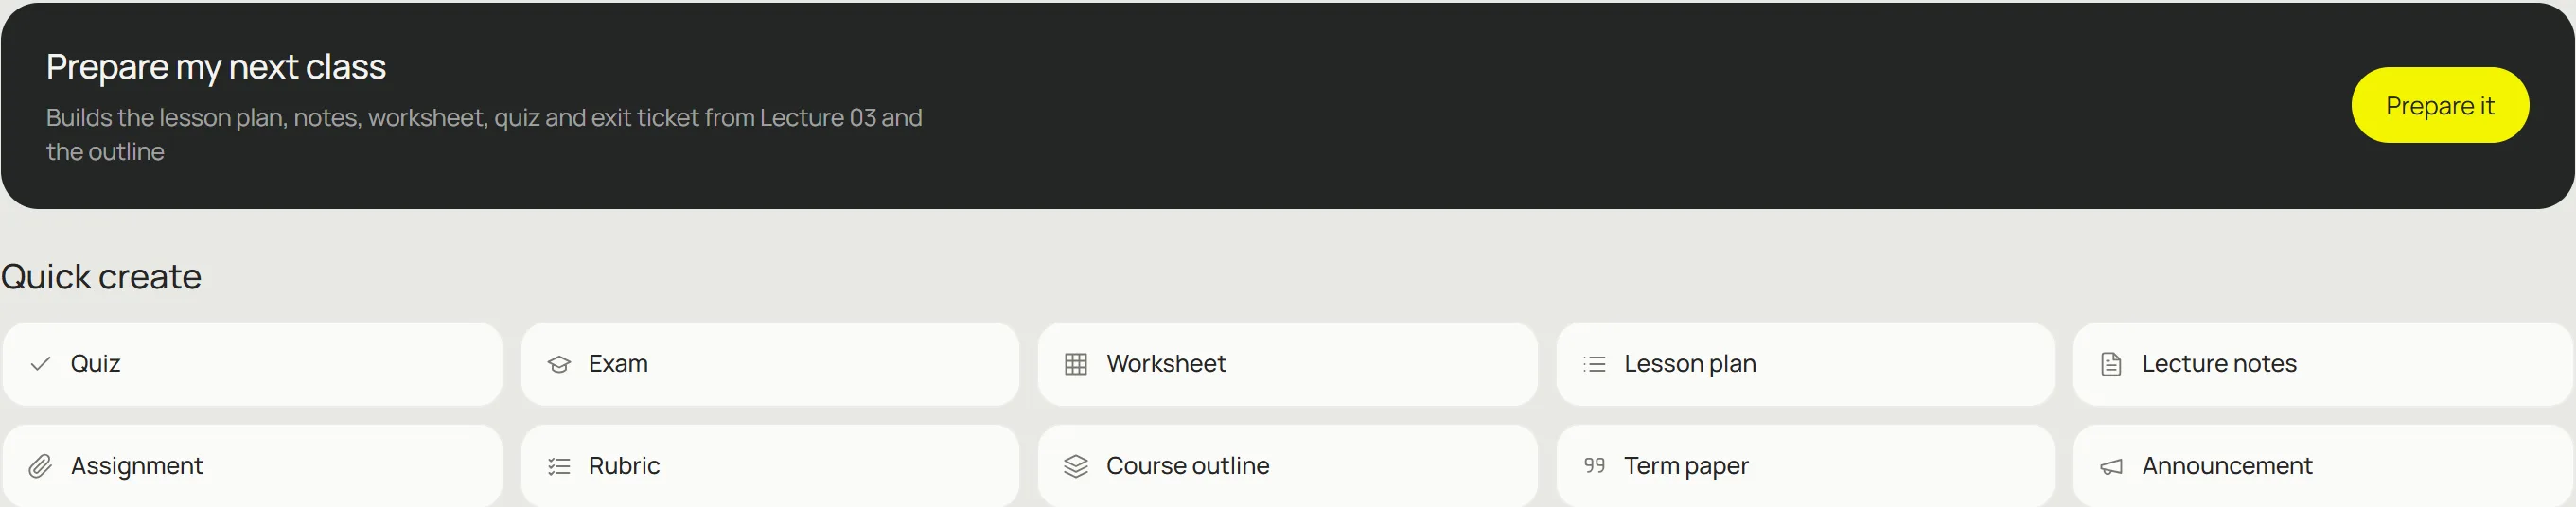Click the megaphone icon beside Announcement

2111,467
